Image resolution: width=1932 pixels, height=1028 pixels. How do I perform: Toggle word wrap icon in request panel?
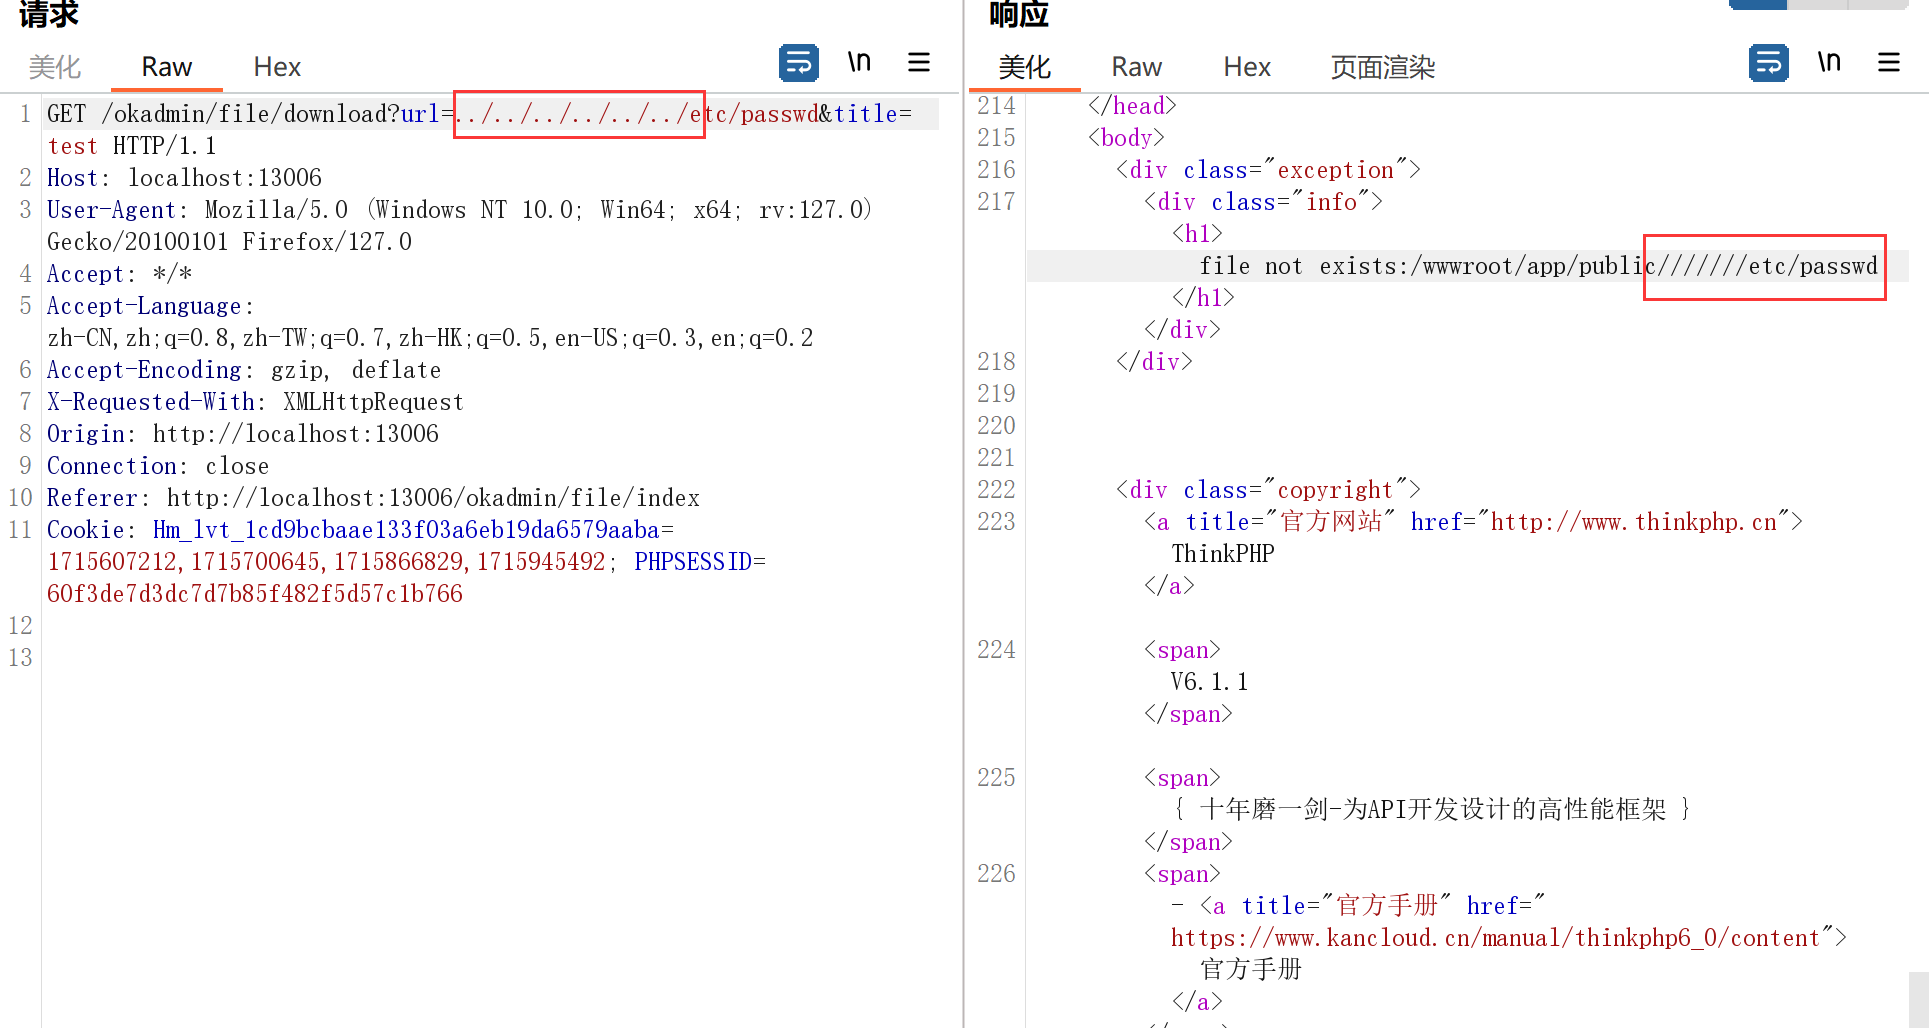tap(798, 63)
